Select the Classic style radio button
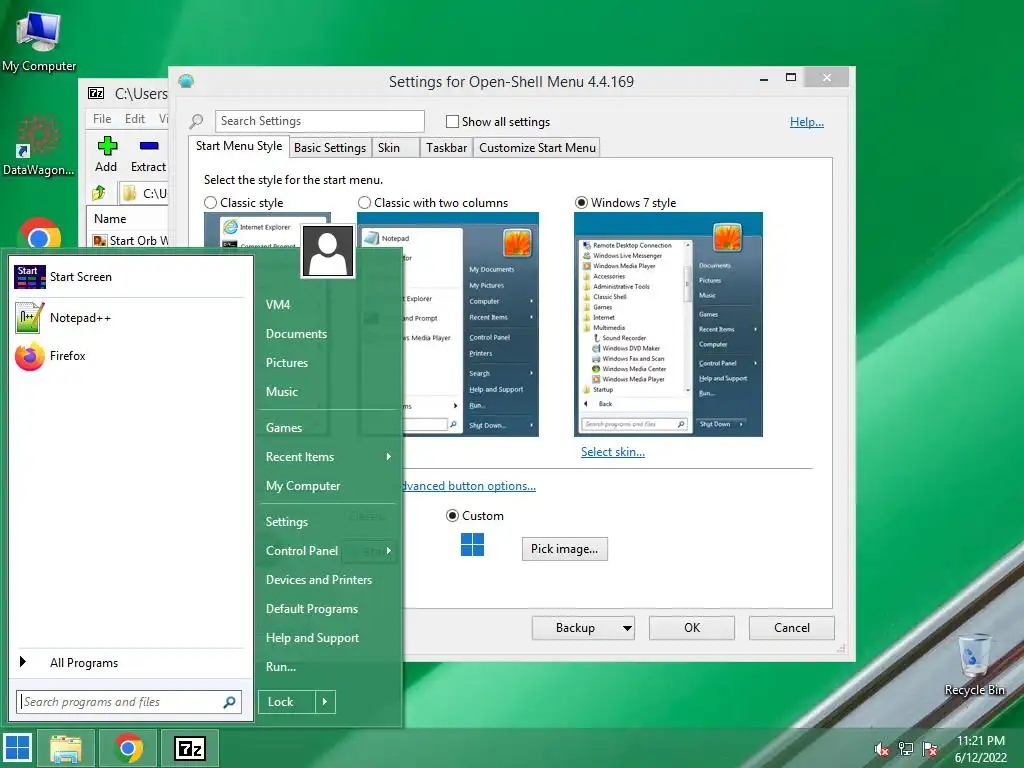Image resolution: width=1024 pixels, height=768 pixels. point(210,202)
